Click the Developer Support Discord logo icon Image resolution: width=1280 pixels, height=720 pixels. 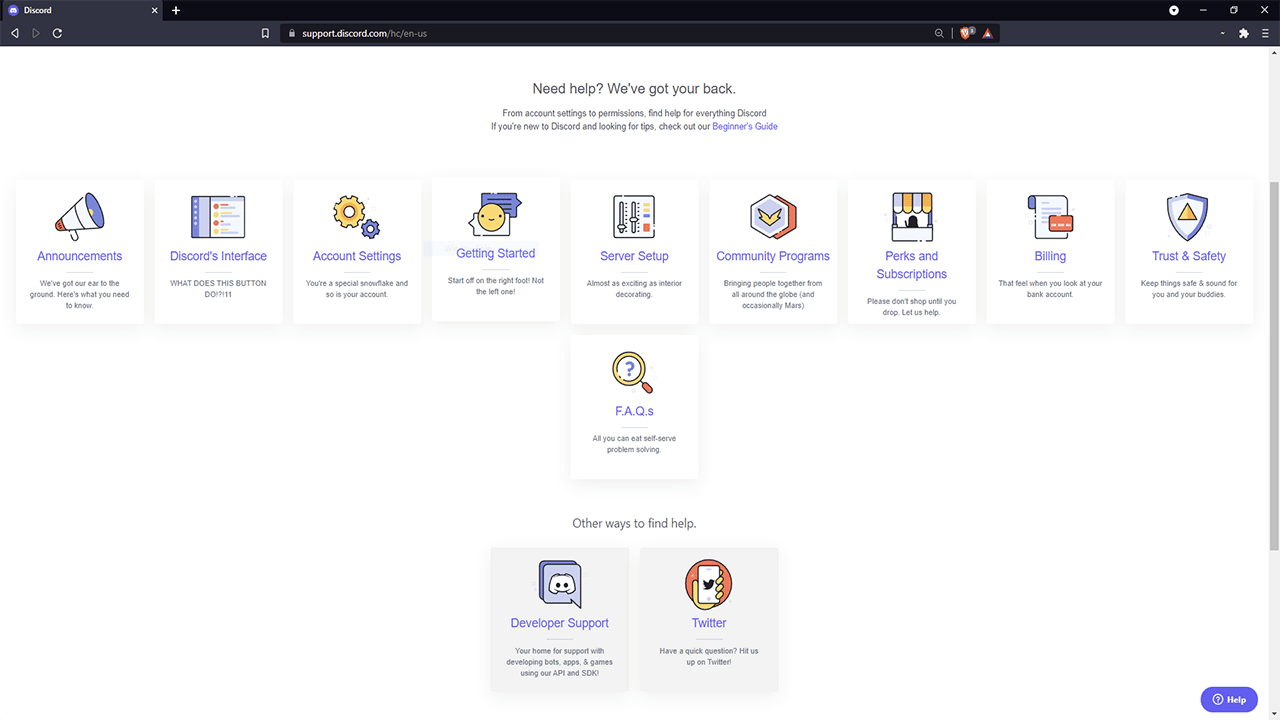[560, 584]
